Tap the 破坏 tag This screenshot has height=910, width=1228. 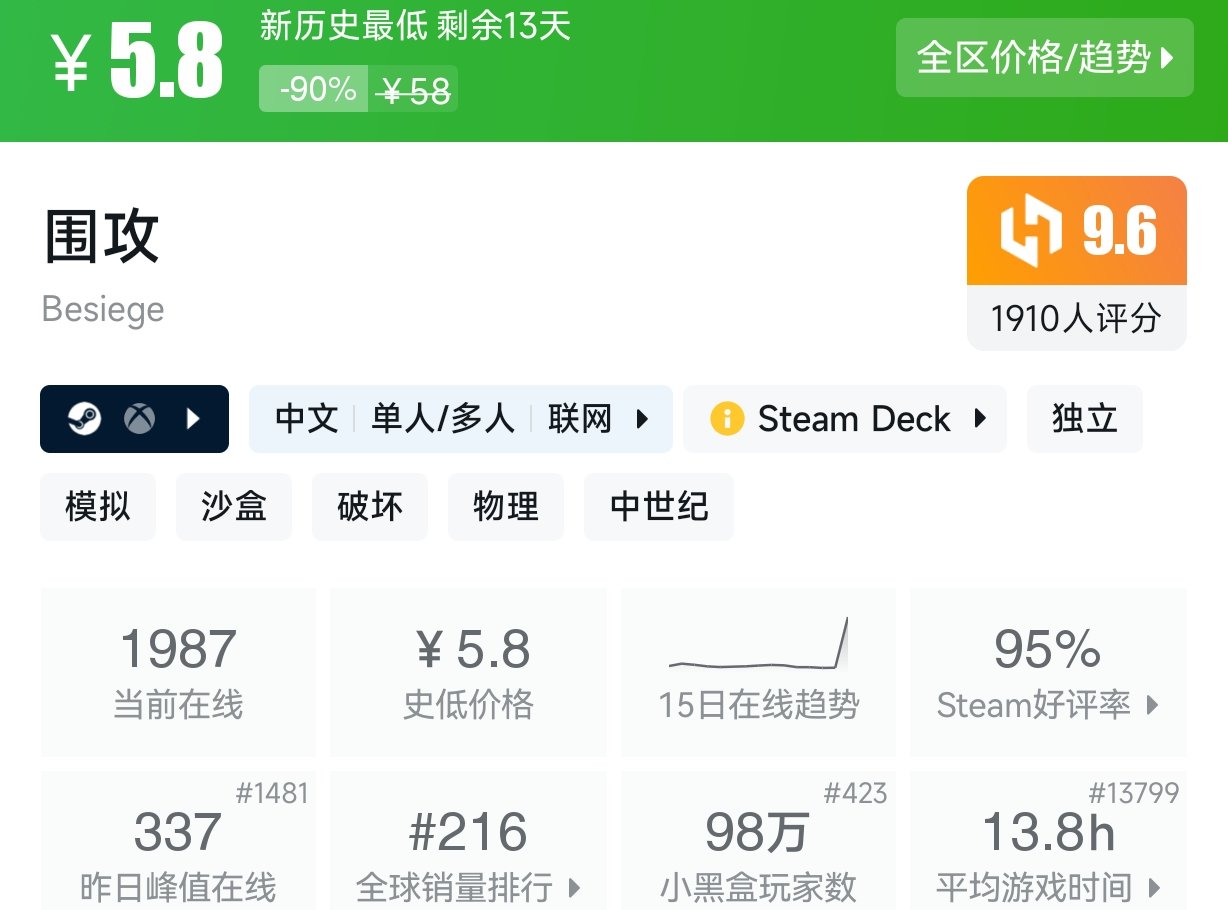[x=370, y=507]
